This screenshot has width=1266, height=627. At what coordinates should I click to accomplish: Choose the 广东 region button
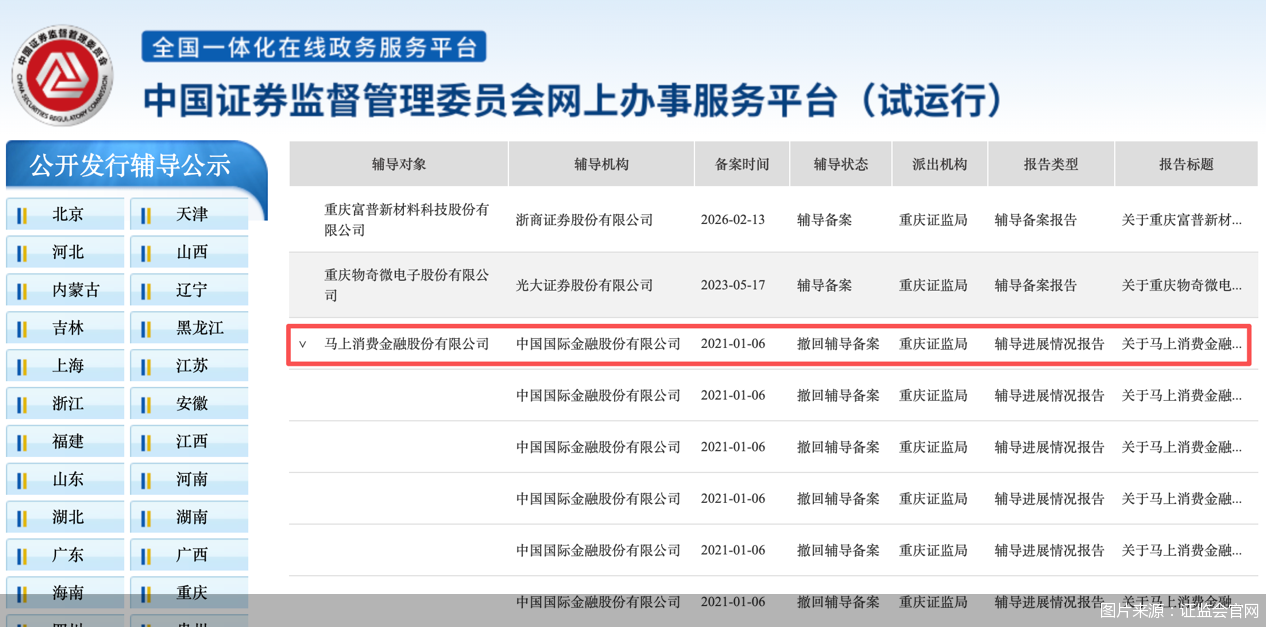(65, 555)
